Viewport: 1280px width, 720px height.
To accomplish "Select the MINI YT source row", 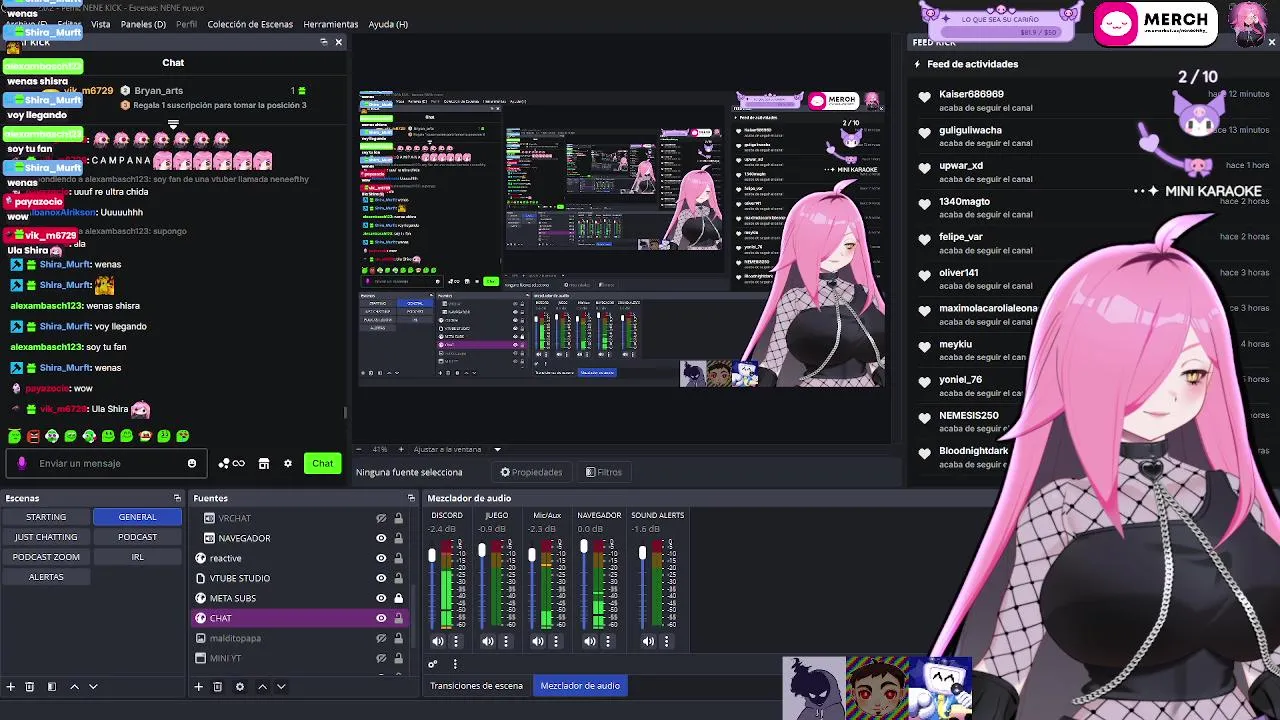I will (300, 658).
